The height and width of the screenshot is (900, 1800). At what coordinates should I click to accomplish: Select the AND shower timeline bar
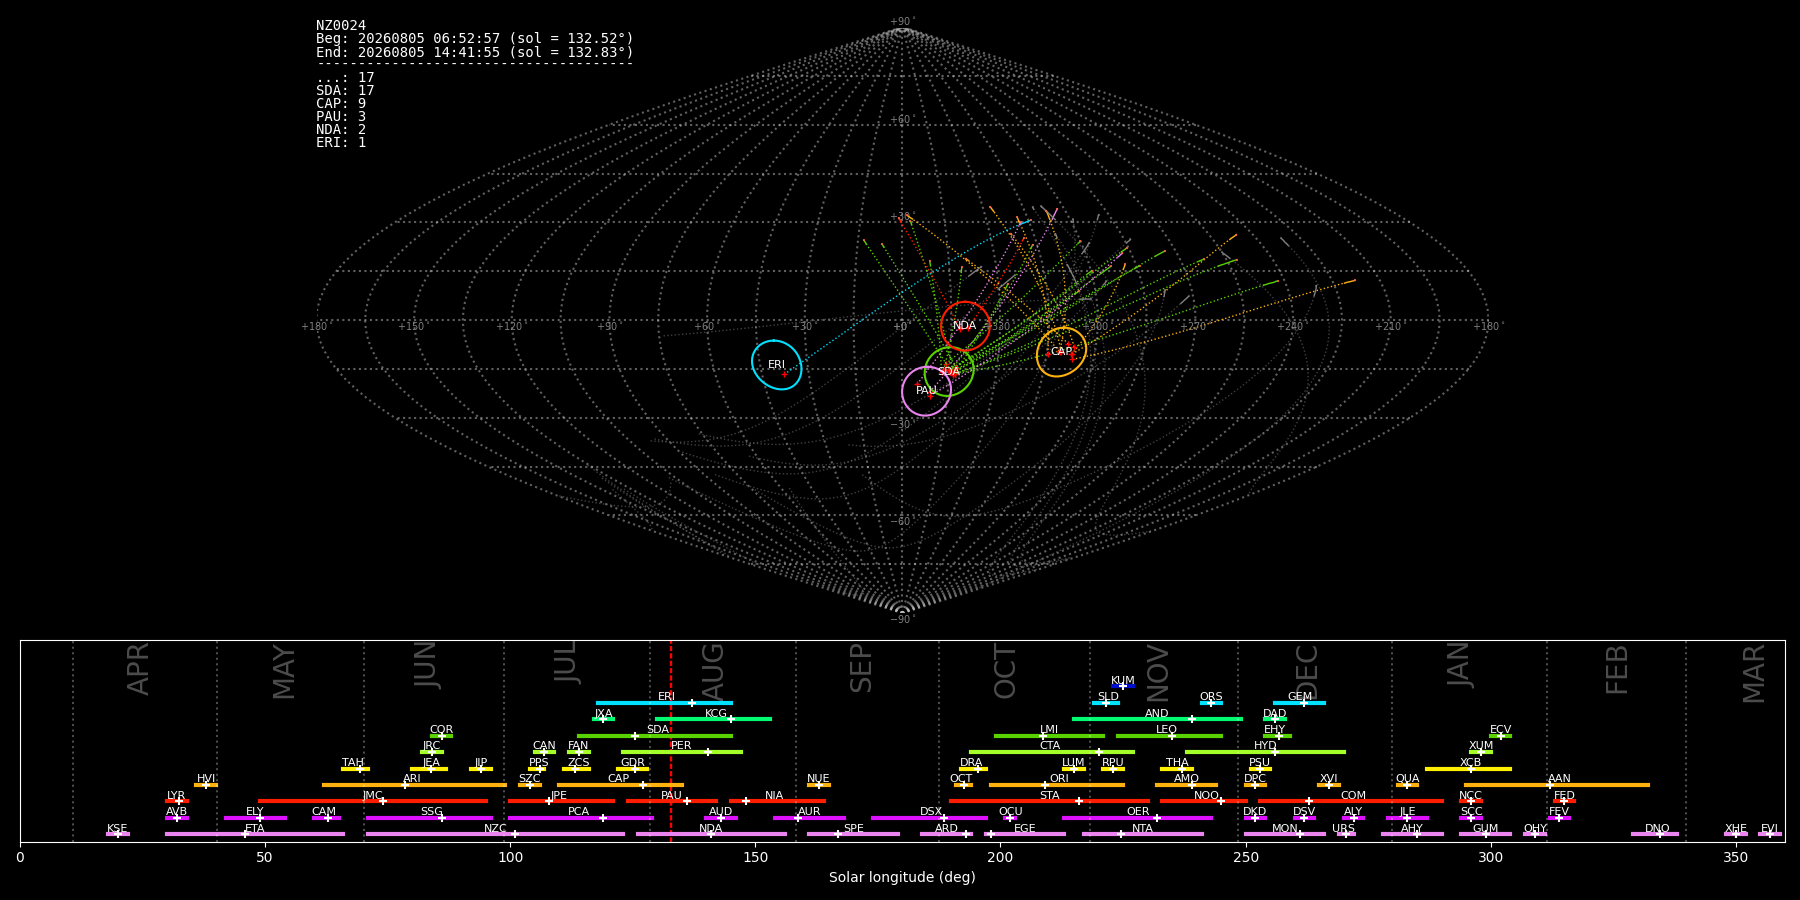tap(1157, 719)
